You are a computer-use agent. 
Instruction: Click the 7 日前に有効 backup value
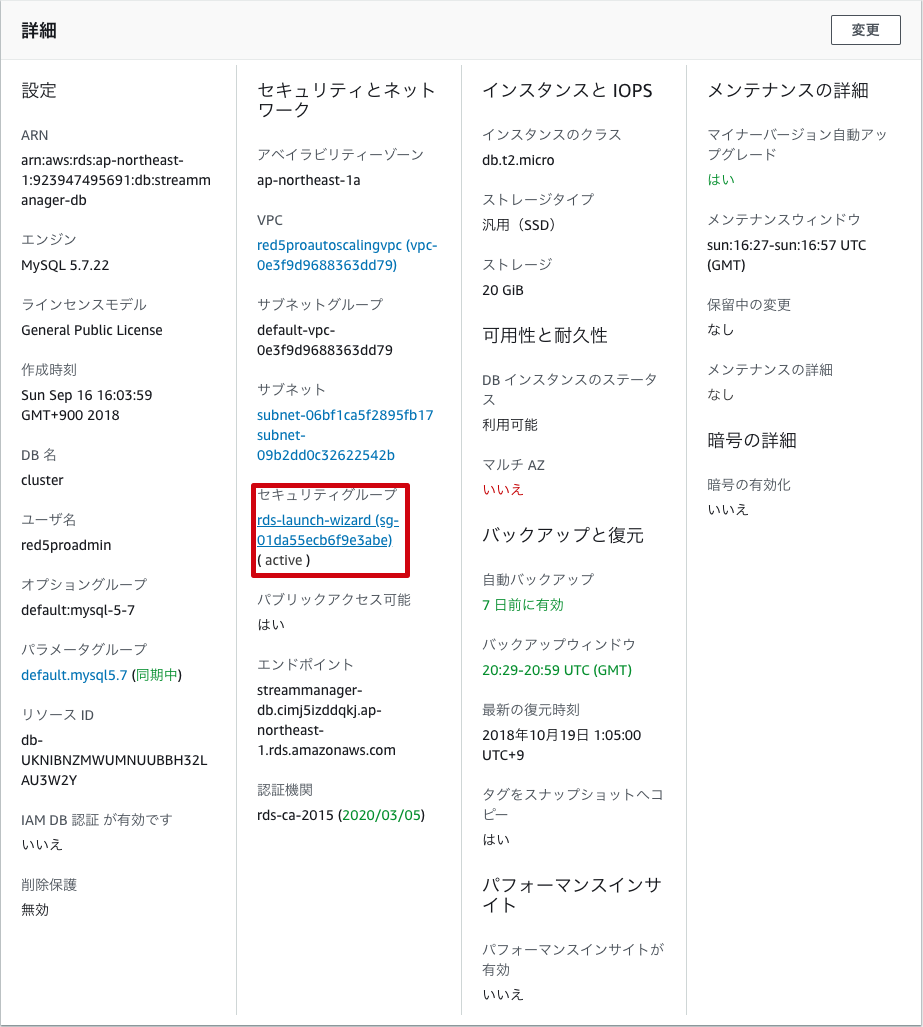pyautogui.click(x=523, y=605)
